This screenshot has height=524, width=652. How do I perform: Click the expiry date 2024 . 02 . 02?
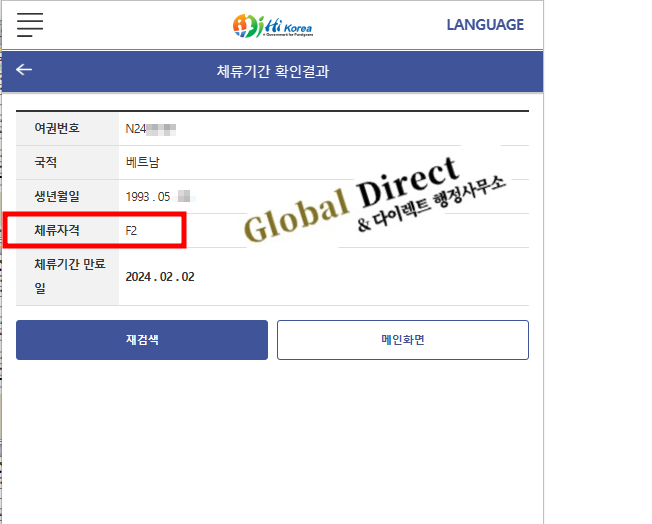[x=160, y=277]
